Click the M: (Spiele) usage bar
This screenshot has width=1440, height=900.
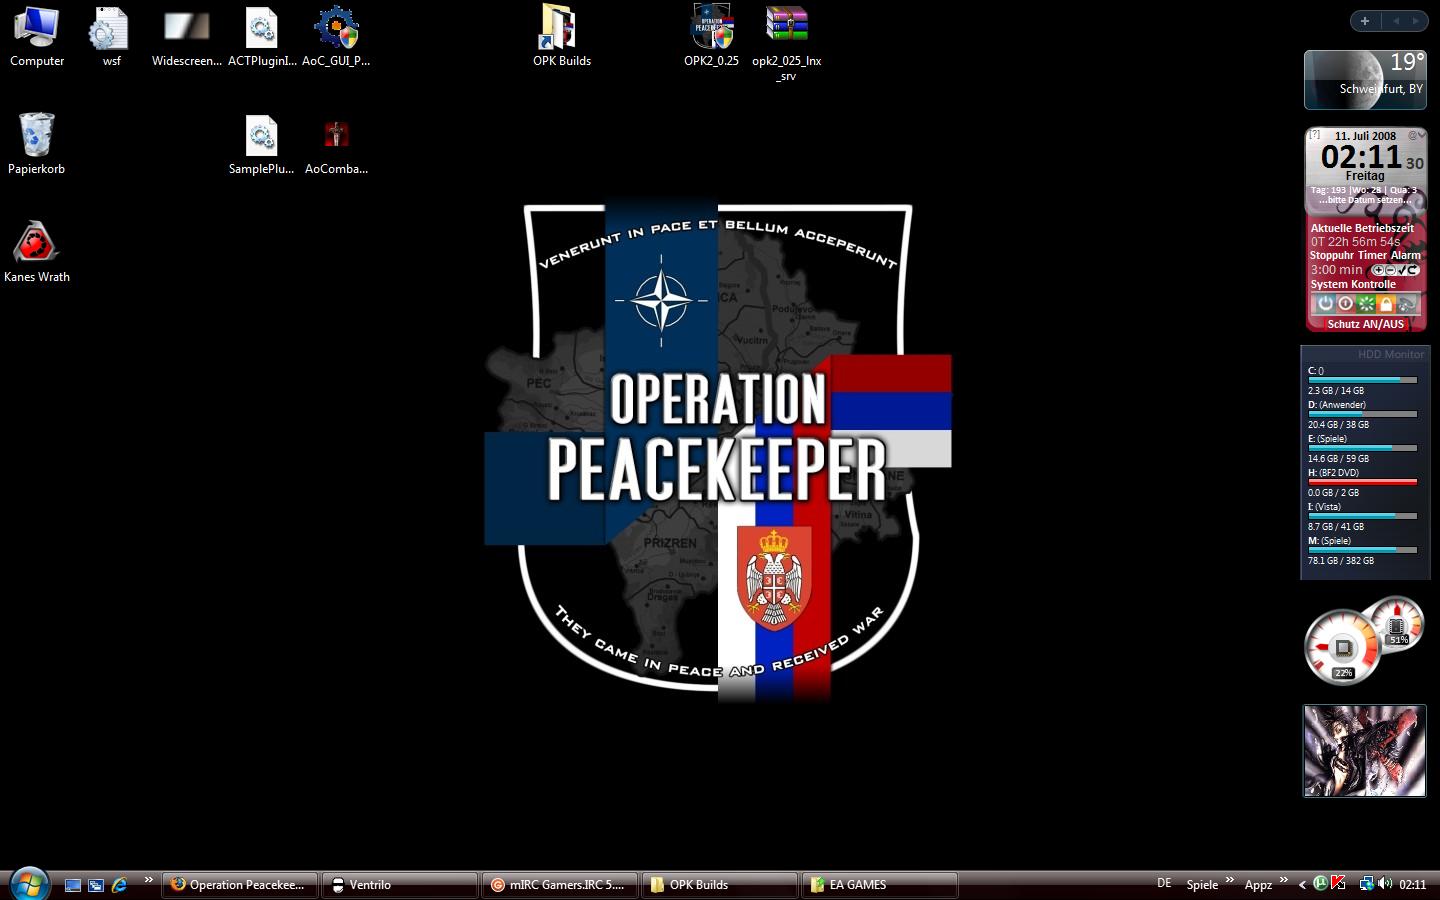[x=1362, y=550]
